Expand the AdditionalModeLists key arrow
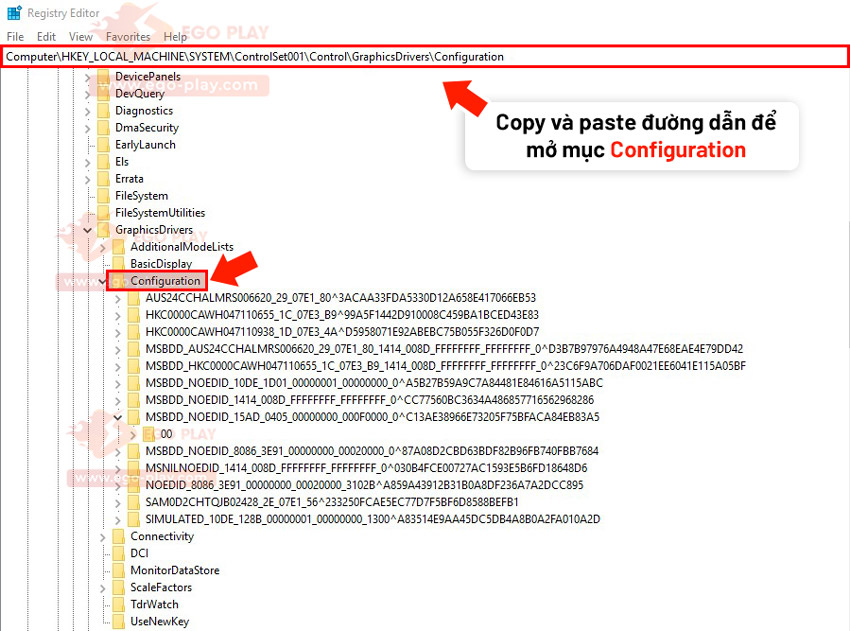This screenshot has width=850, height=631. click(103, 247)
